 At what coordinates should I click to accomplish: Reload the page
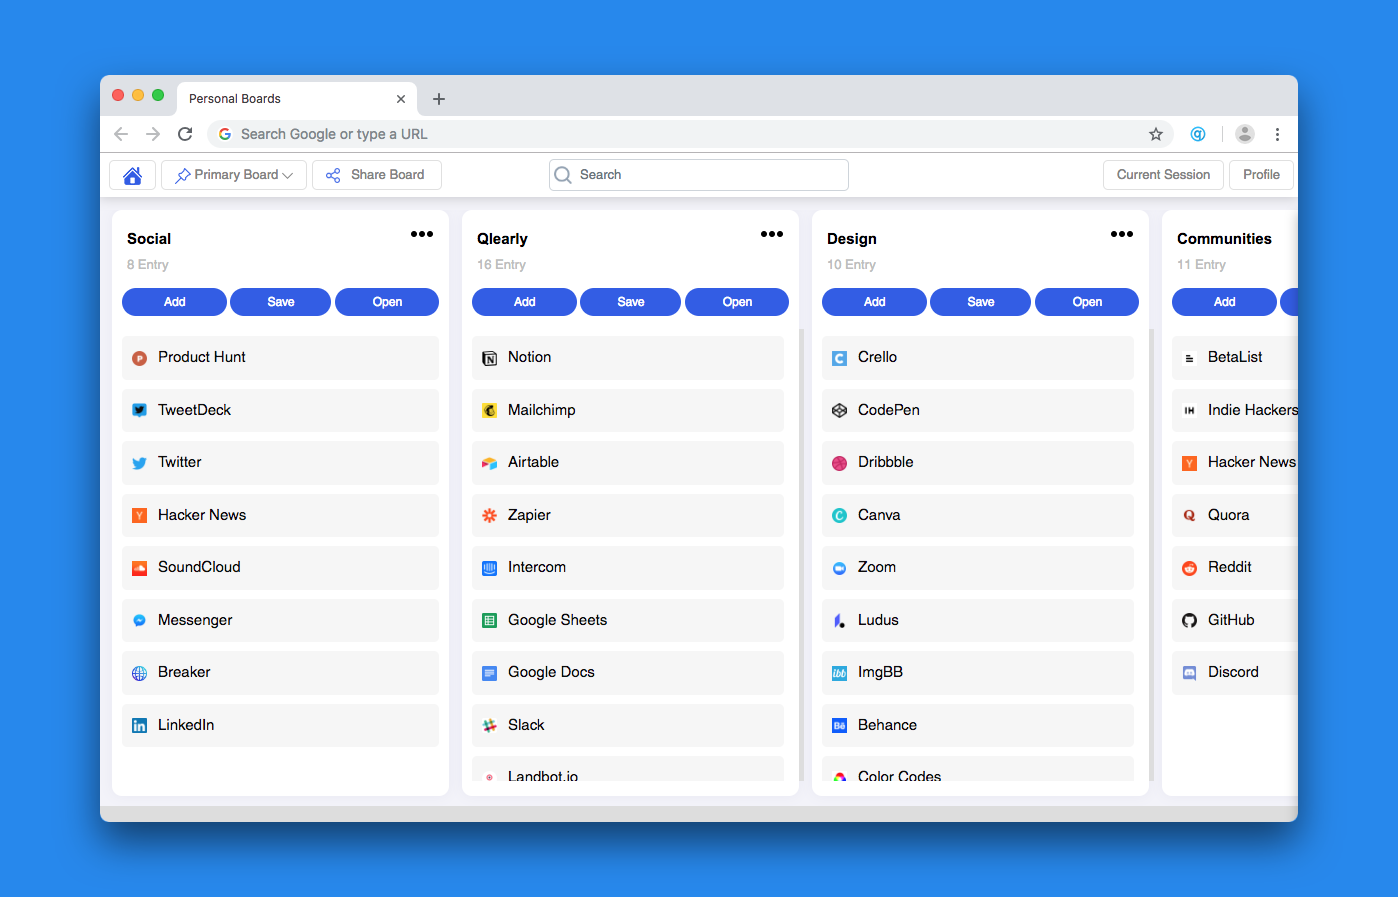(185, 134)
